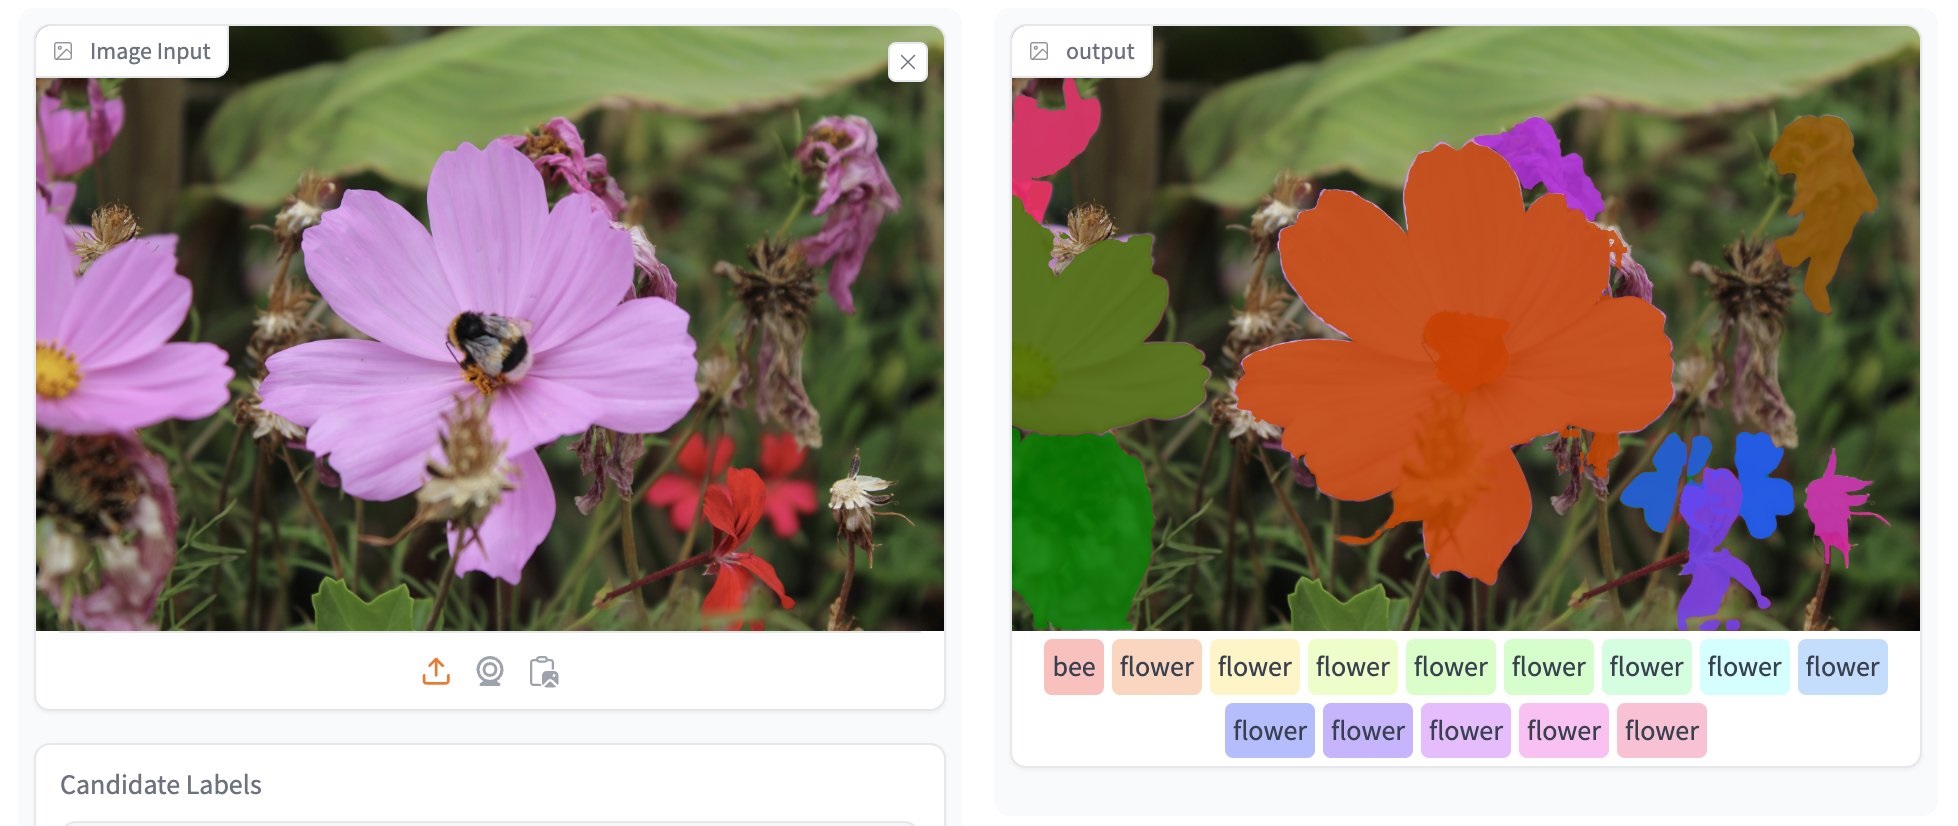Click the periwinkle flower label starting second row
The image size is (1958, 826).
click(1270, 730)
